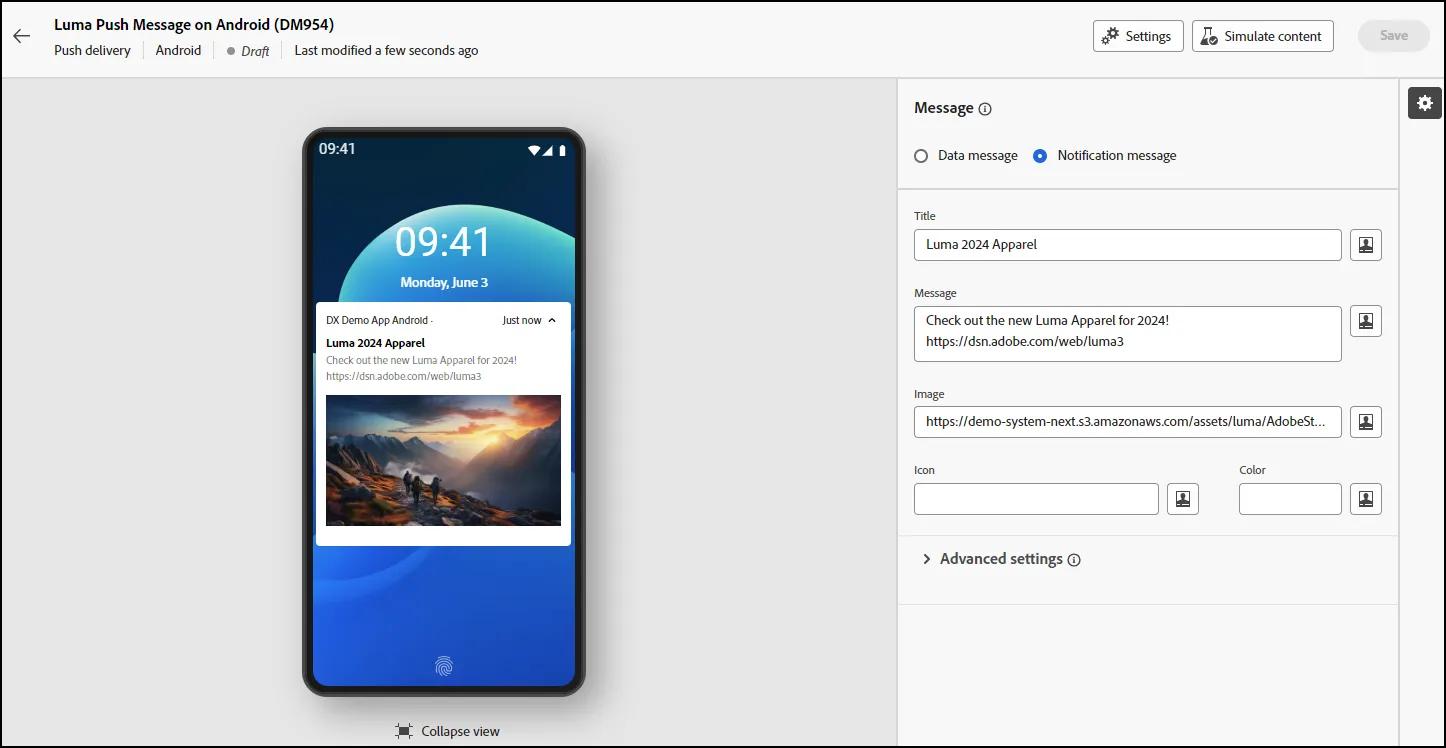Image resolution: width=1446 pixels, height=748 pixels.
Task: Open personalization icon beside Icon field
Action: (x=1183, y=499)
